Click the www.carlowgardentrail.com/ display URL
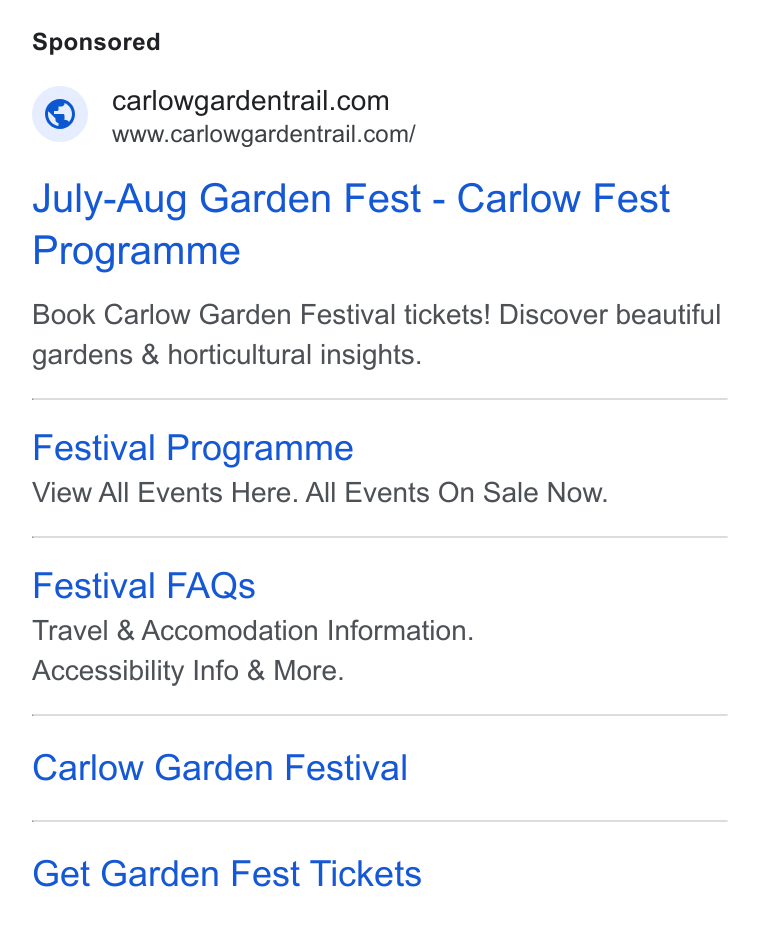Image resolution: width=760 pixels, height=926 pixels. tap(263, 134)
